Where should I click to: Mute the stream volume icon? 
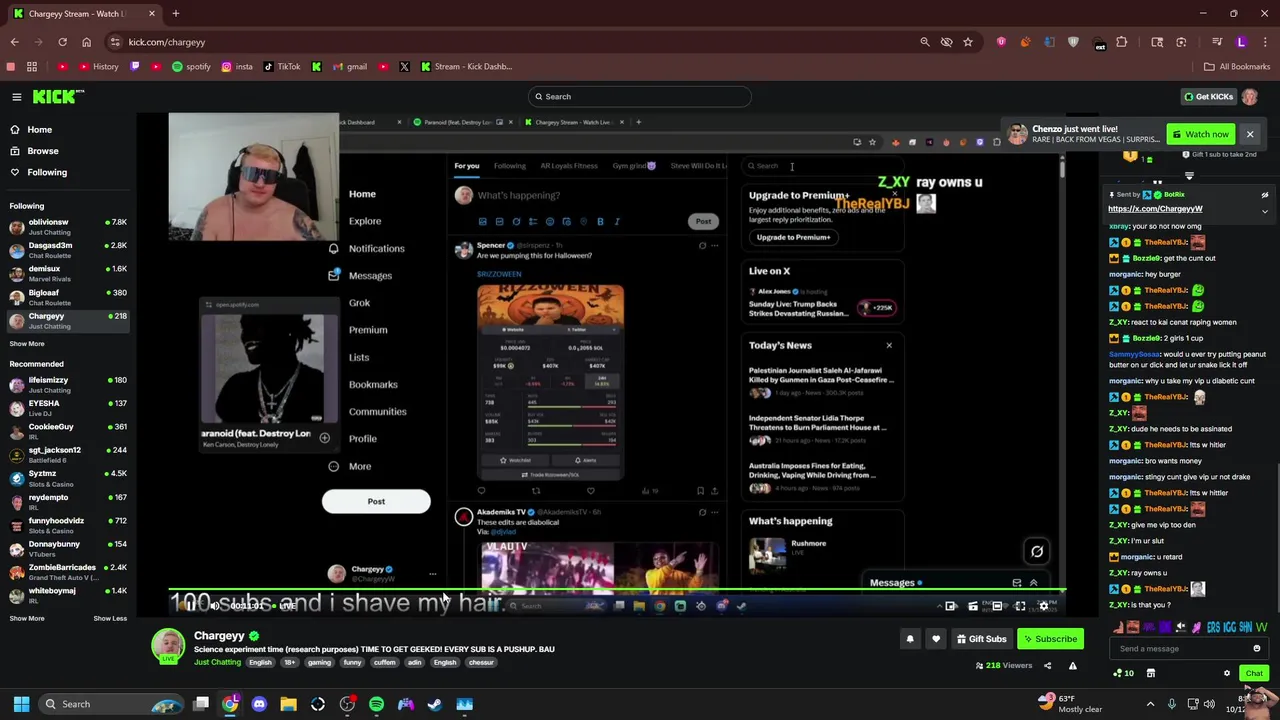[215, 606]
